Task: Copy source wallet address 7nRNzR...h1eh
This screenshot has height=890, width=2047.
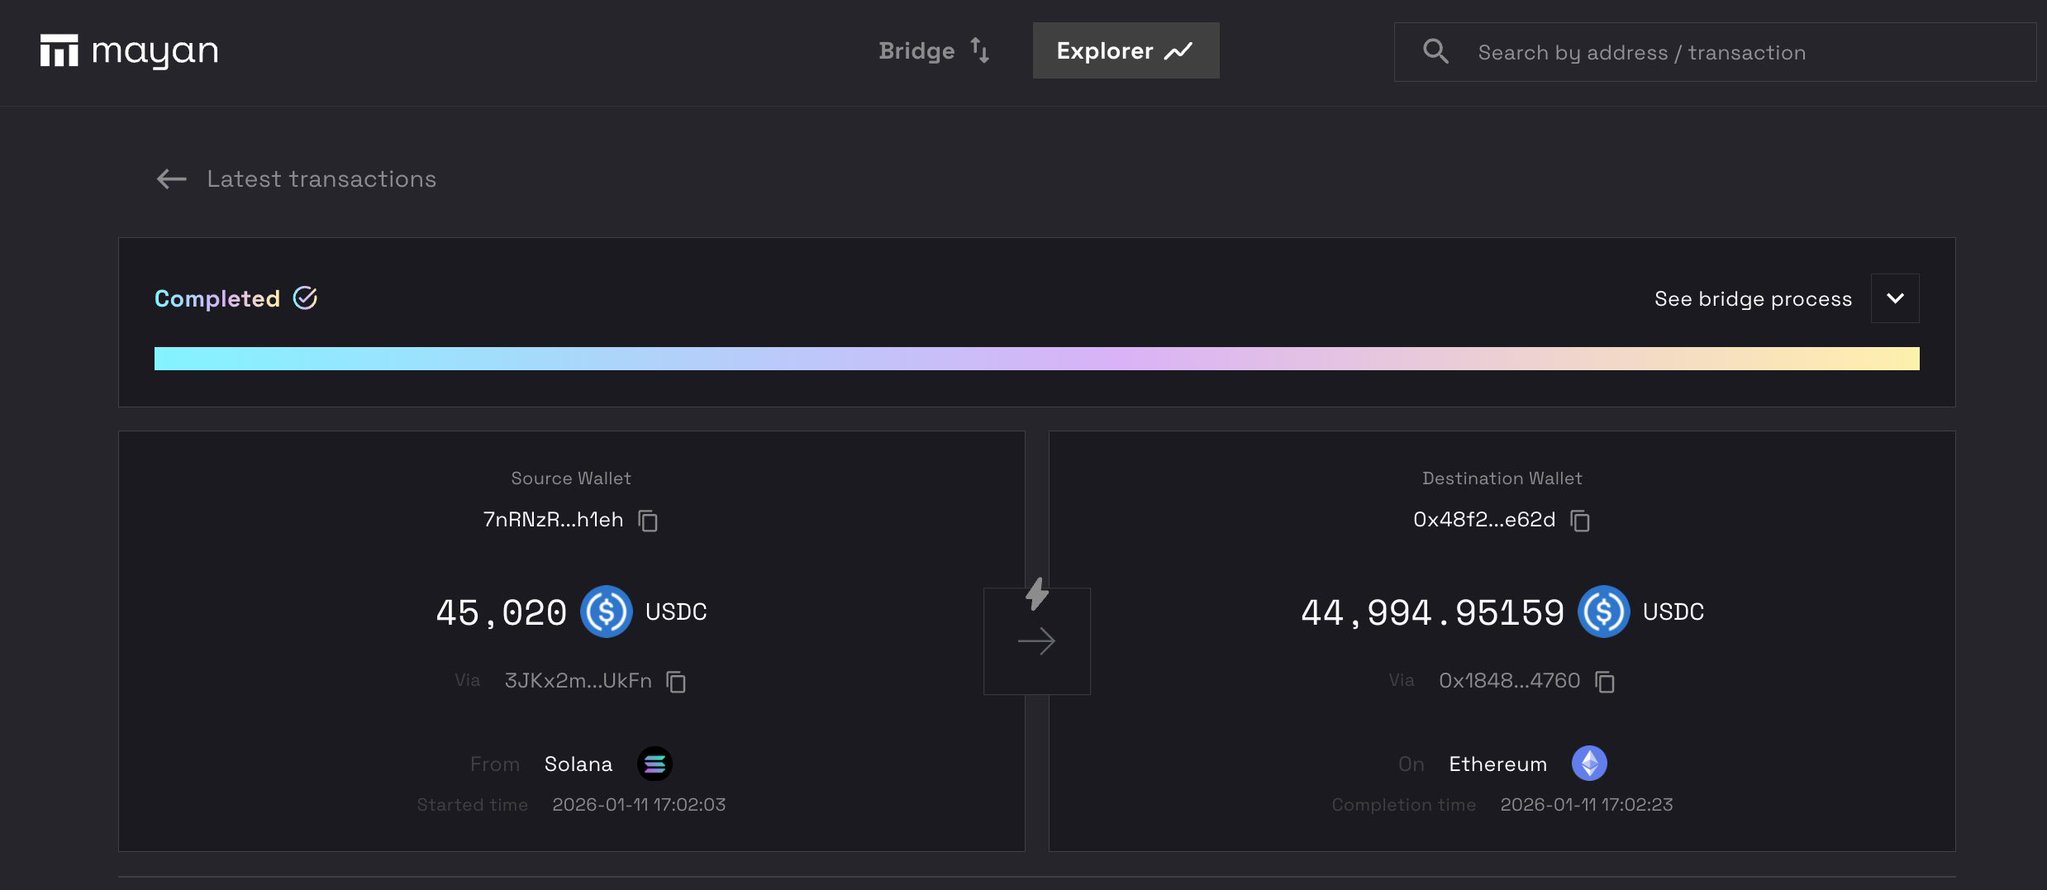Action: [648, 521]
